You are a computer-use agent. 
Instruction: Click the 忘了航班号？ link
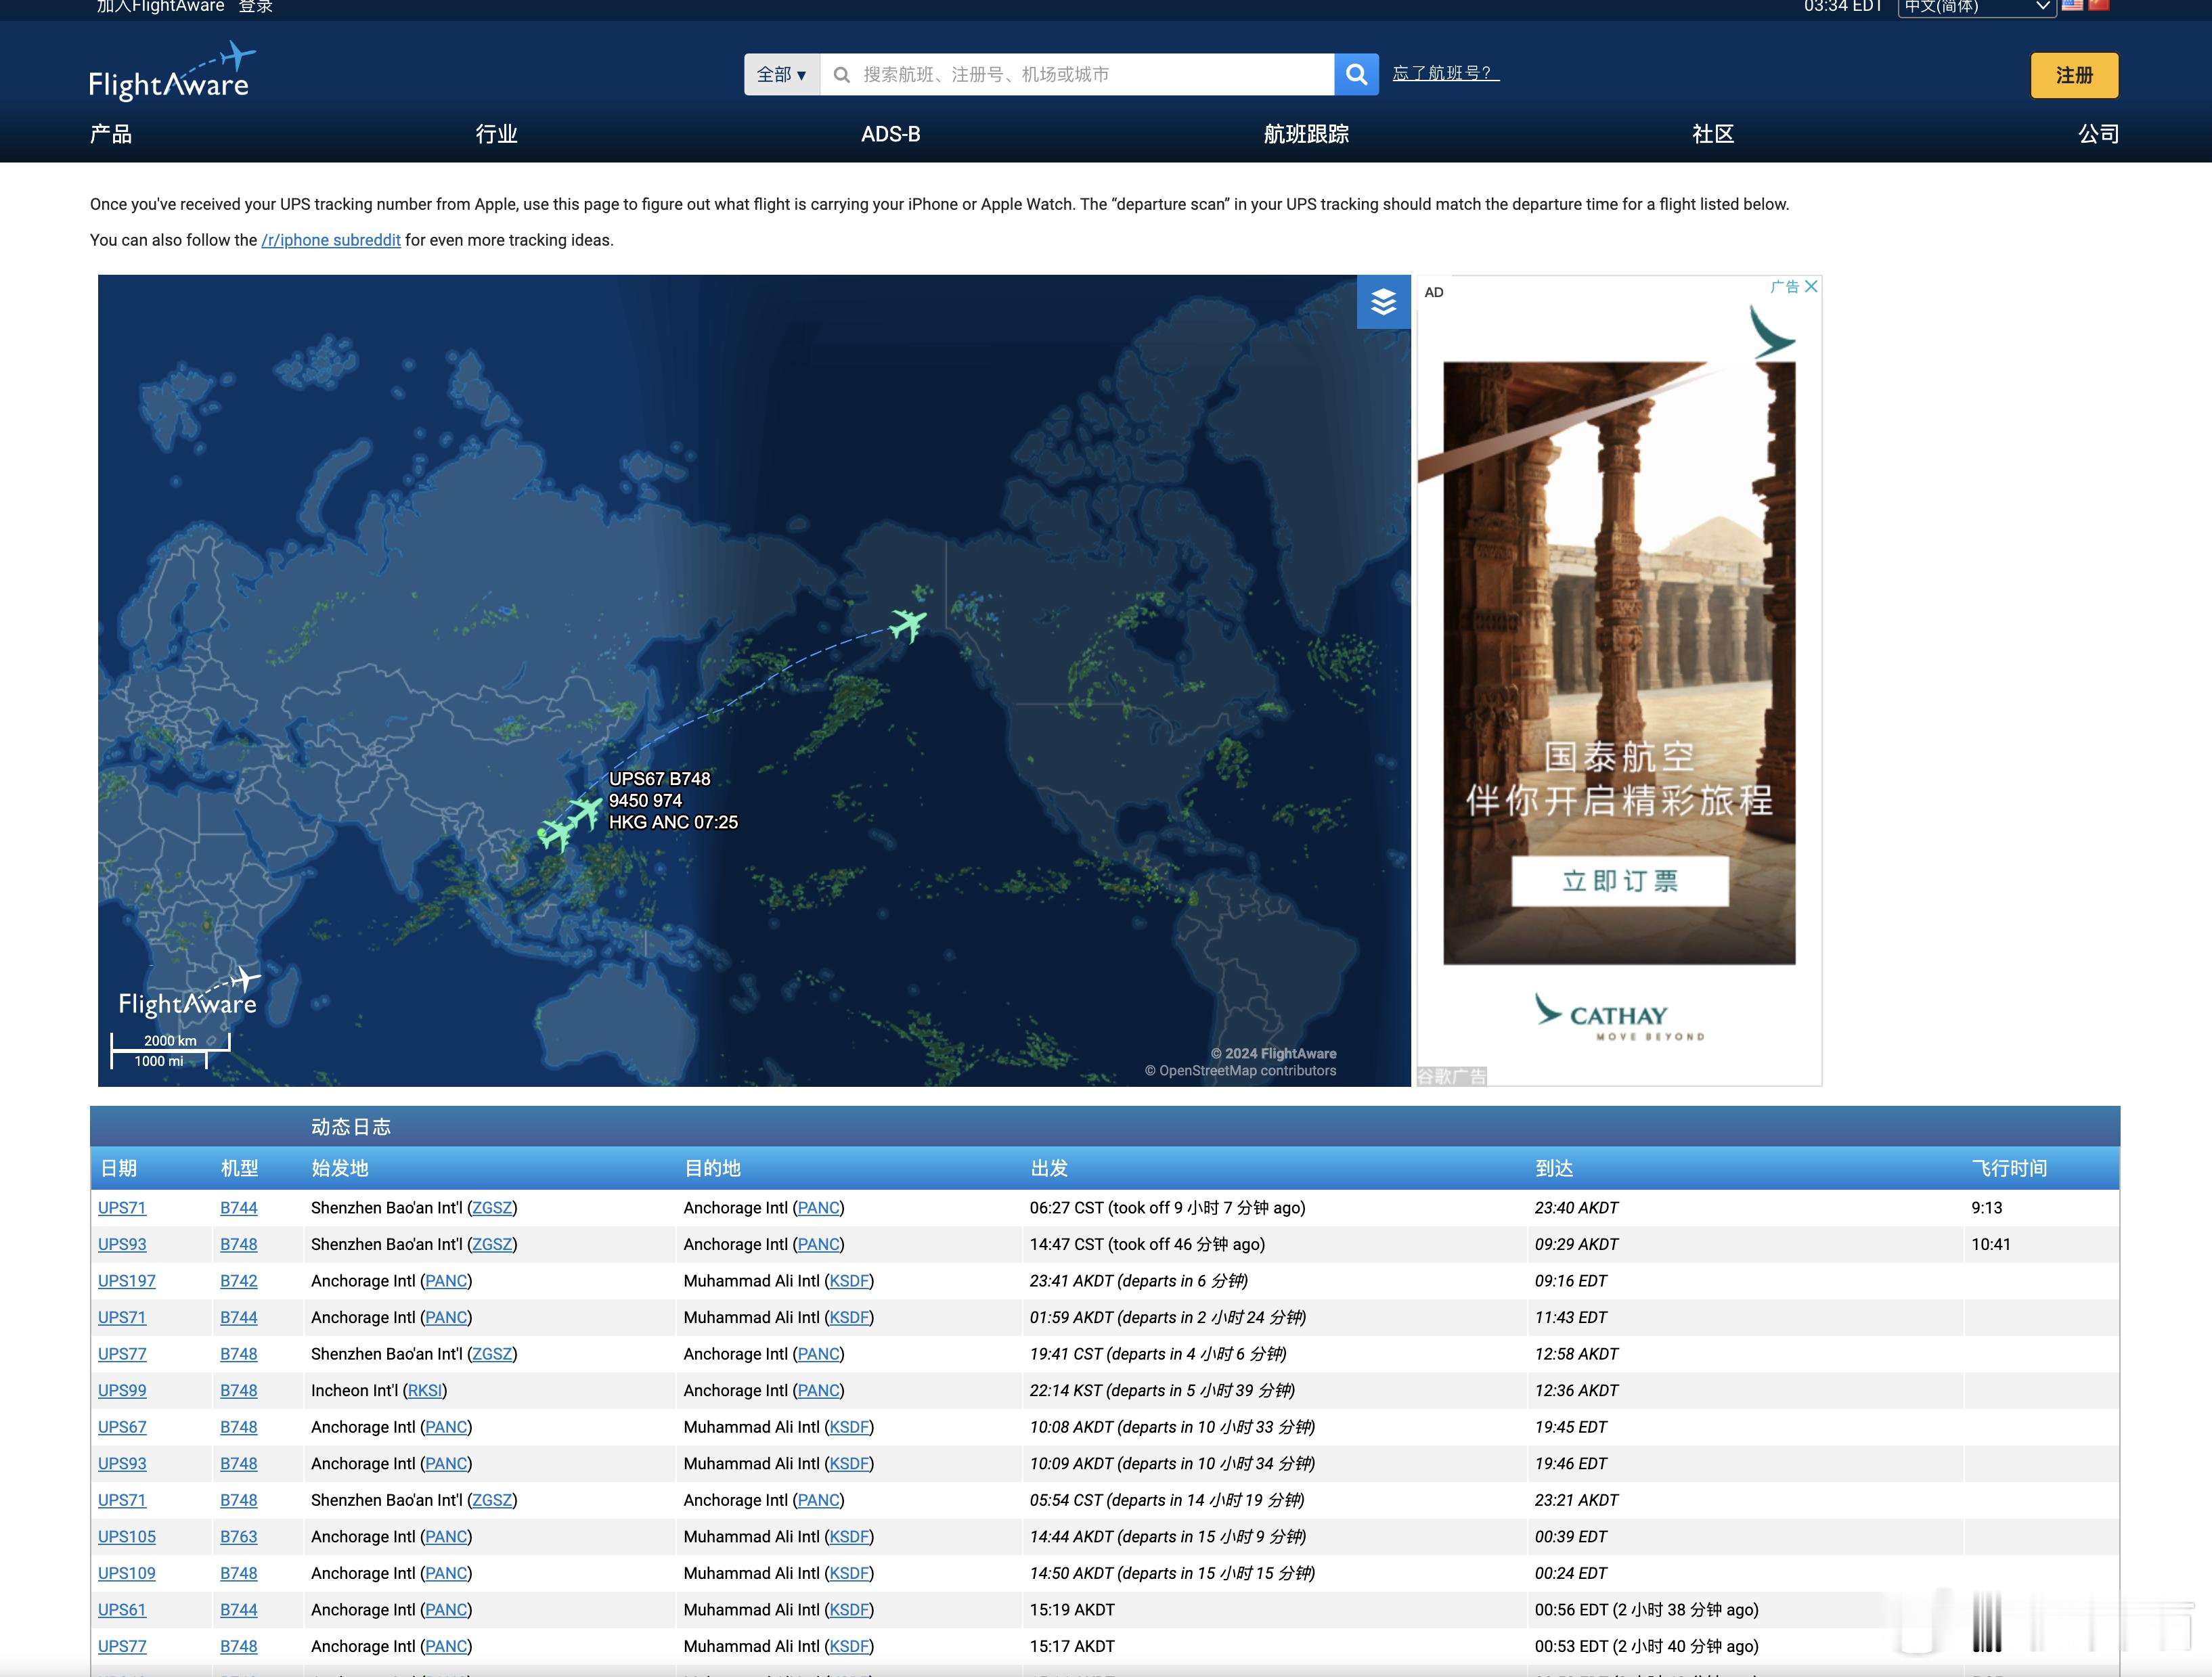tap(1445, 73)
